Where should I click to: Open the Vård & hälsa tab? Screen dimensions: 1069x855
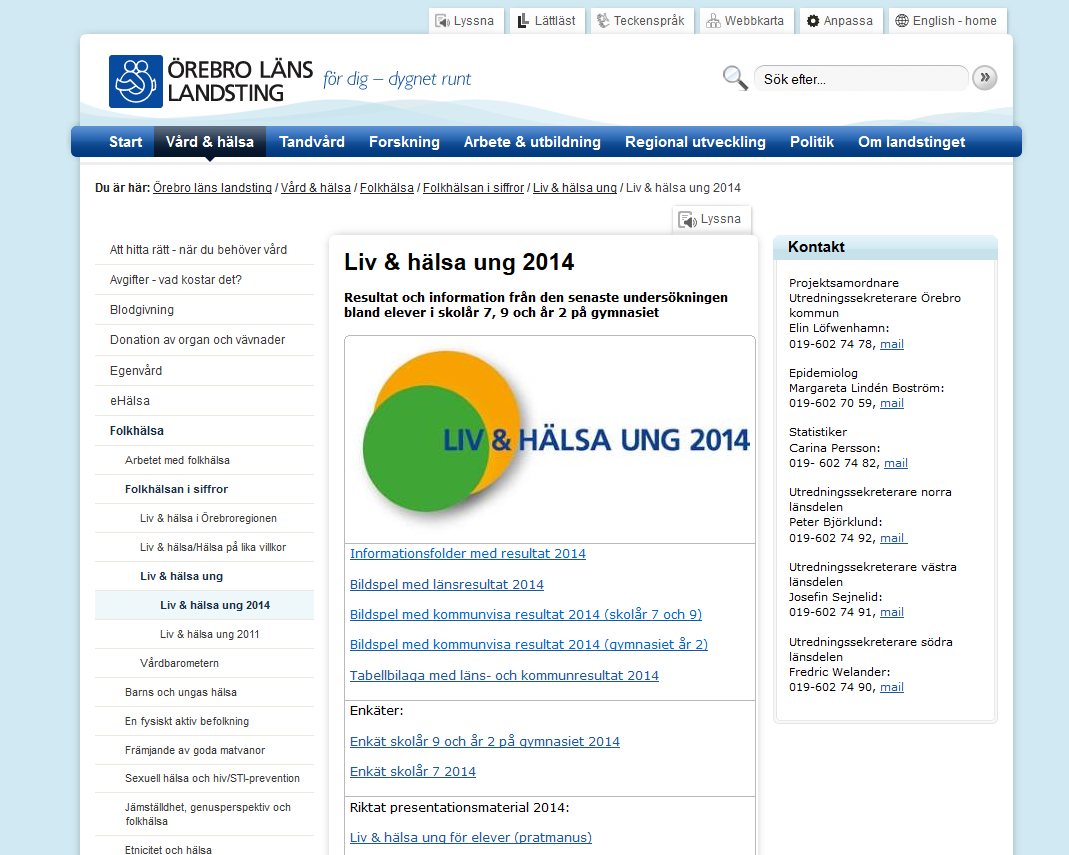pos(210,142)
